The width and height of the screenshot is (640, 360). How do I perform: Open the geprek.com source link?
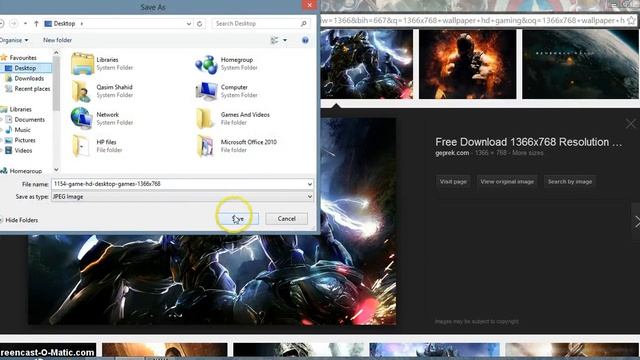point(452,153)
